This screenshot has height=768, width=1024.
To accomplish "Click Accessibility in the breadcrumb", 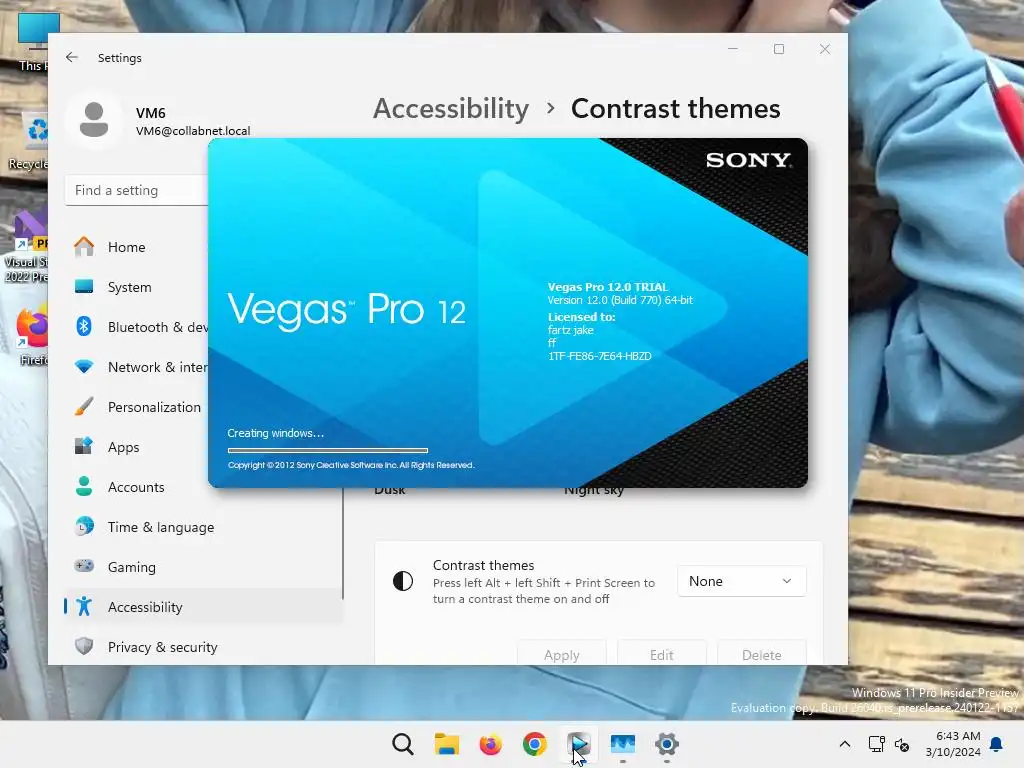I will 451,108.
